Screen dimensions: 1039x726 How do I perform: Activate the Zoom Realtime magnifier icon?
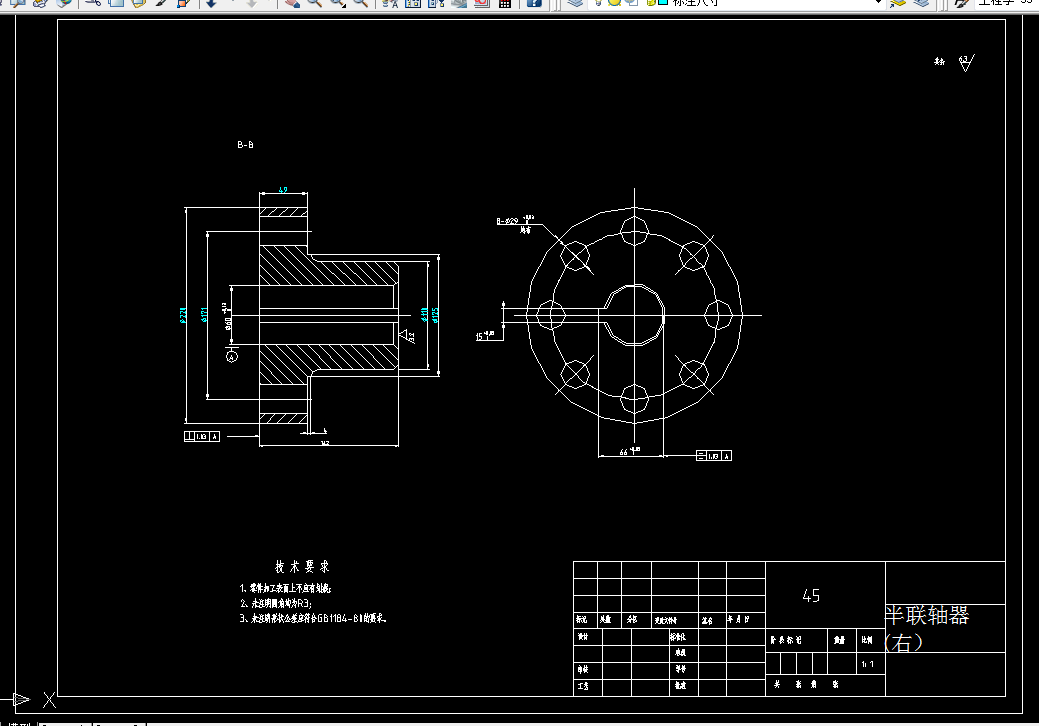tap(315, 3)
